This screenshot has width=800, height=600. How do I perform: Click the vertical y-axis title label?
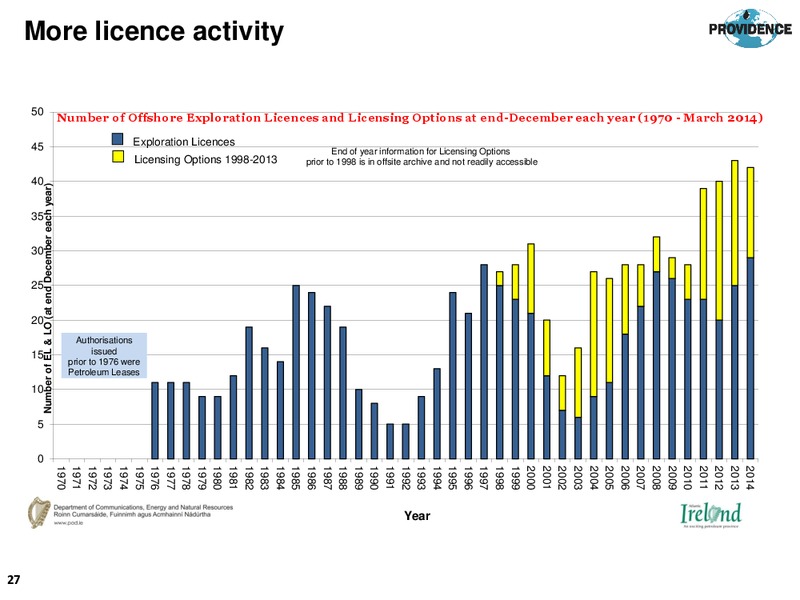click(x=48, y=298)
